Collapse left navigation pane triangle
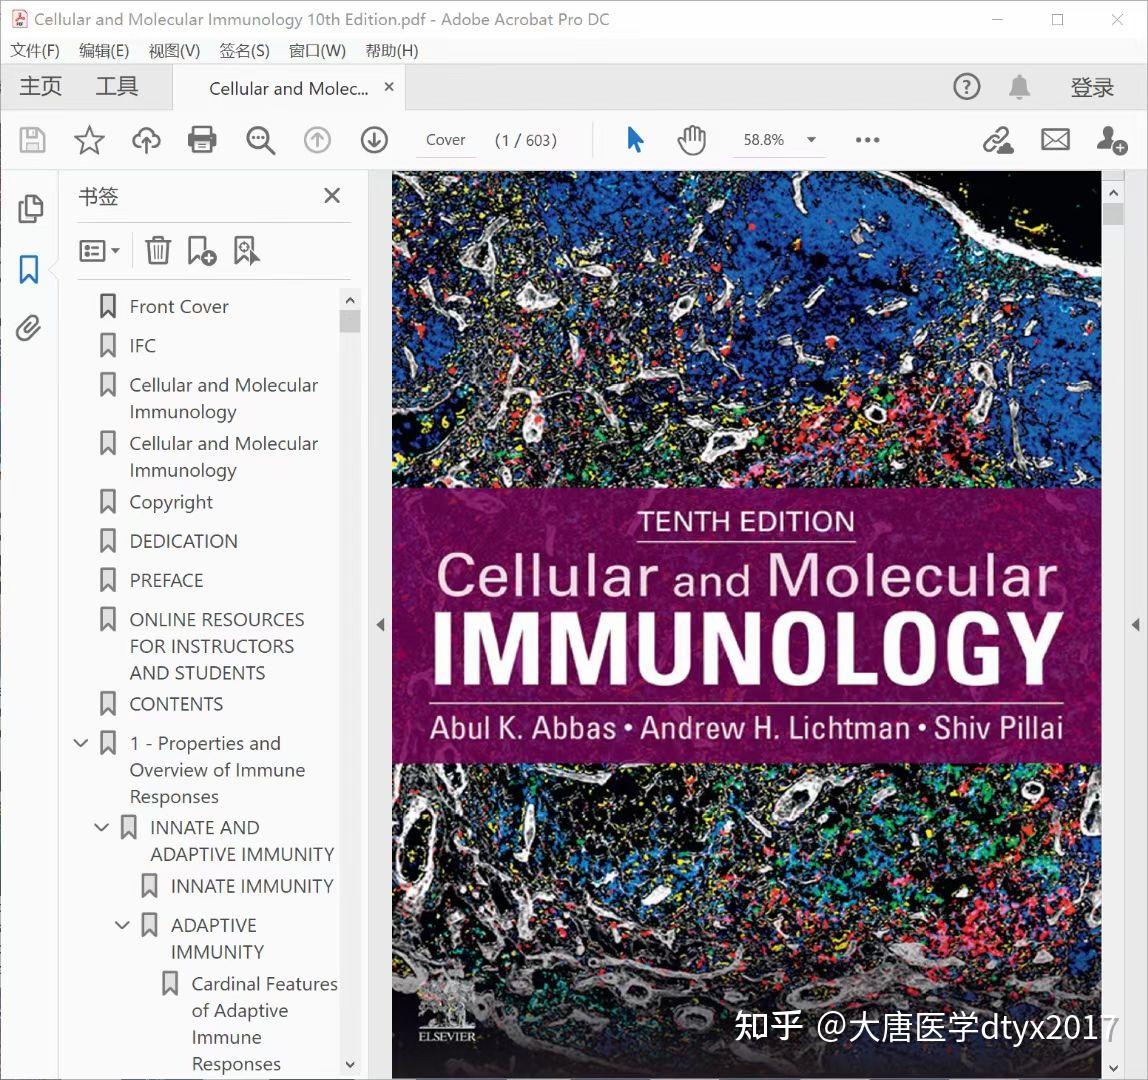 pyautogui.click(x=380, y=625)
